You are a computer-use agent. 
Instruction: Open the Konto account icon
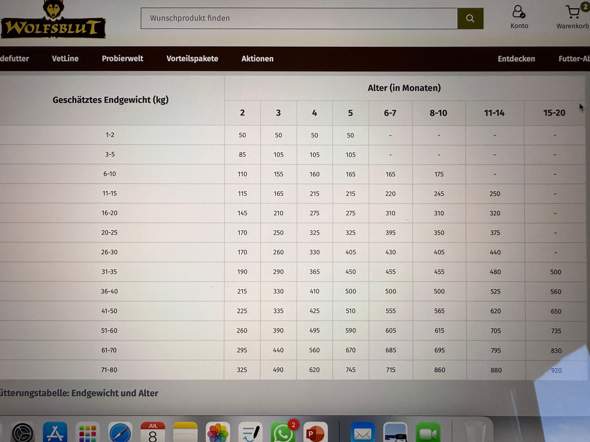[519, 17]
